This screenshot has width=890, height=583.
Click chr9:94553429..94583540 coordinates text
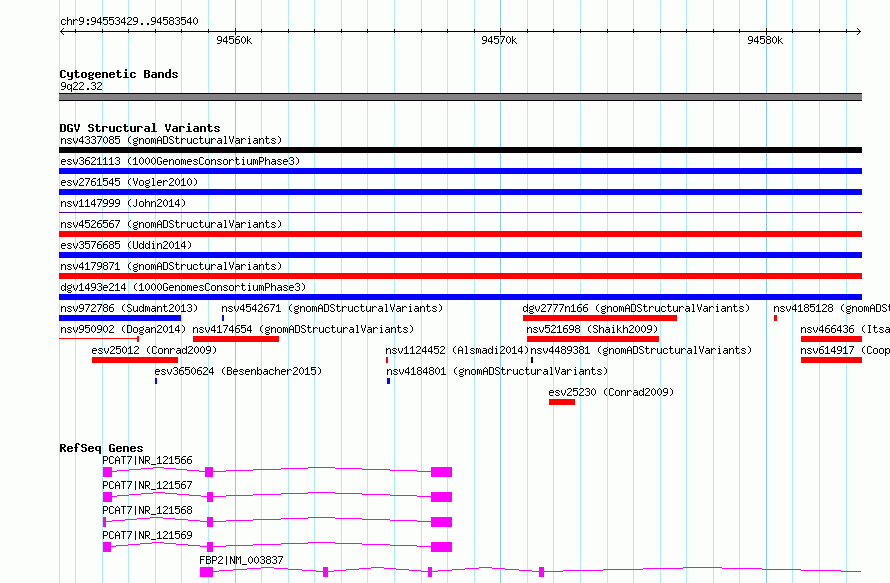pyautogui.click(x=129, y=22)
